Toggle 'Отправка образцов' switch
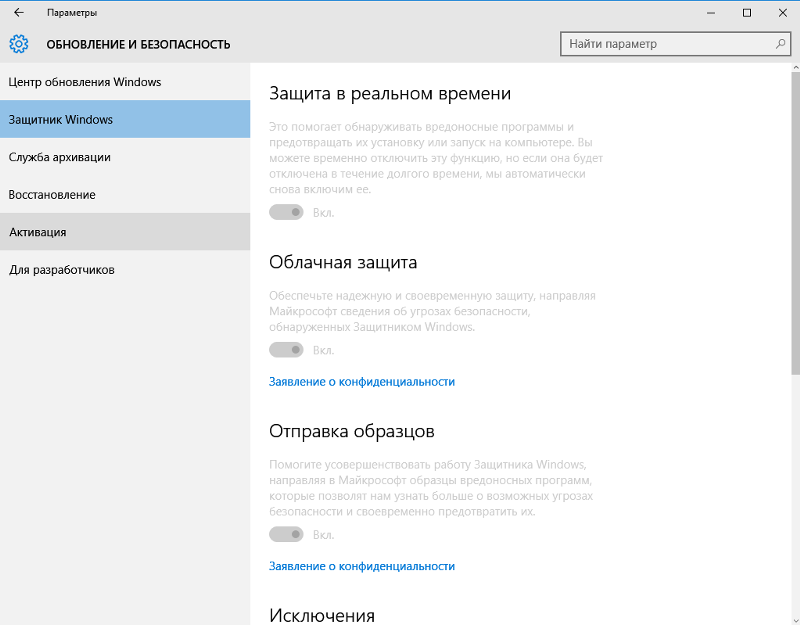This screenshot has width=800, height=625. tap(286, 535)
